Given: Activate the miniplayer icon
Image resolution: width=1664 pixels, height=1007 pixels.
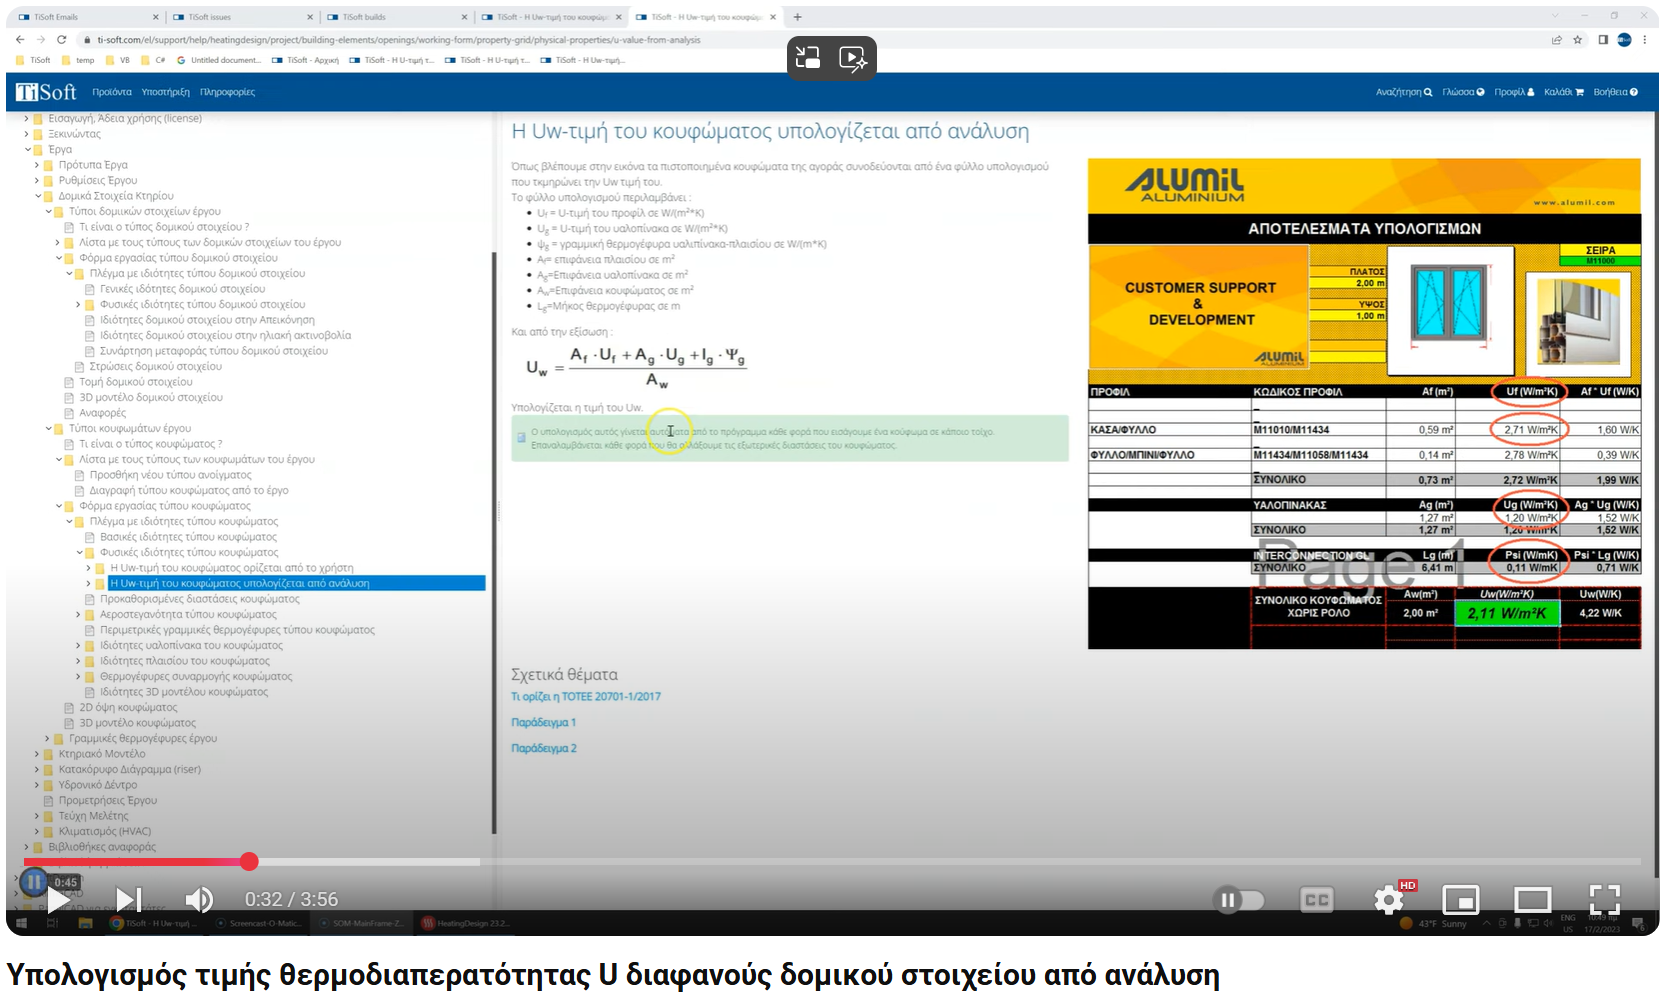Looking at the screenshot, I should (1463, 900).
